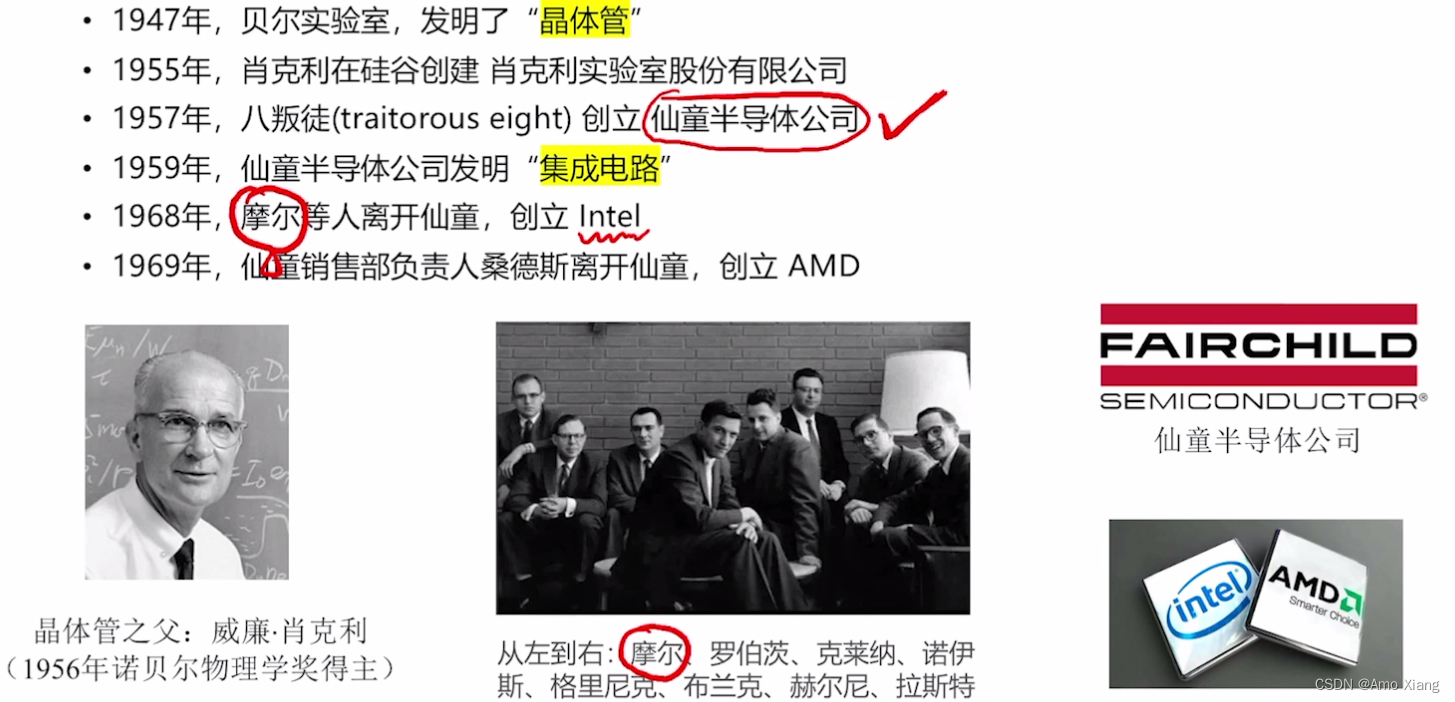This screenshot has height=702, width=1455.
Task: Click the circled 摩尔 in photo caption
Action: coord(658,655)
